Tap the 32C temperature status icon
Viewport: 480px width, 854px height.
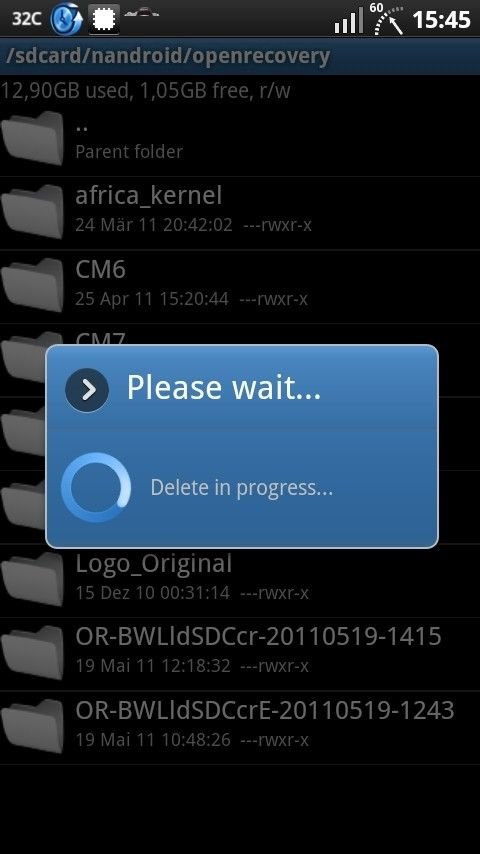click(27, 19)
